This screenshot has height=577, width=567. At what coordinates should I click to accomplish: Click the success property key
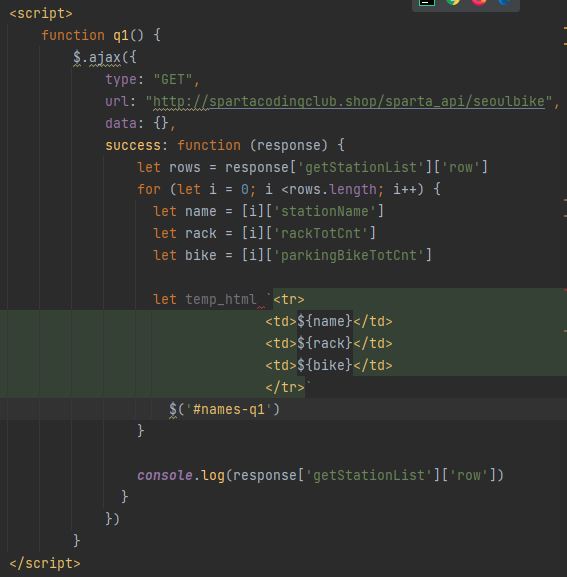tap(133, 145)
